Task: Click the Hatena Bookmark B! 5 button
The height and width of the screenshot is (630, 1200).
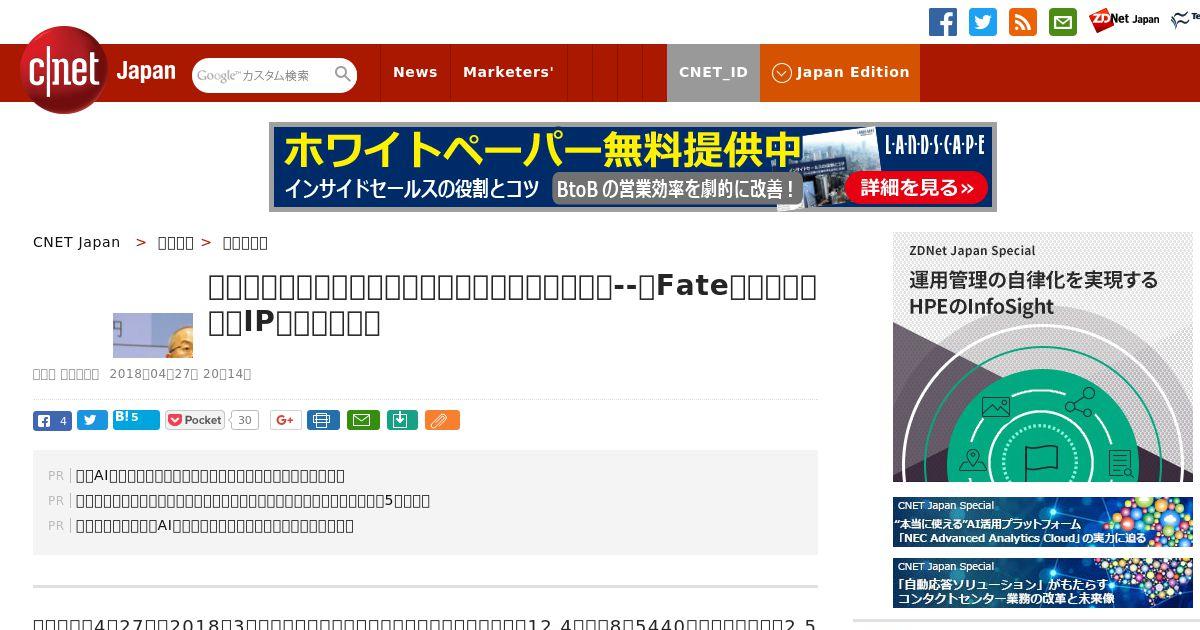Action: coord(136,419)
